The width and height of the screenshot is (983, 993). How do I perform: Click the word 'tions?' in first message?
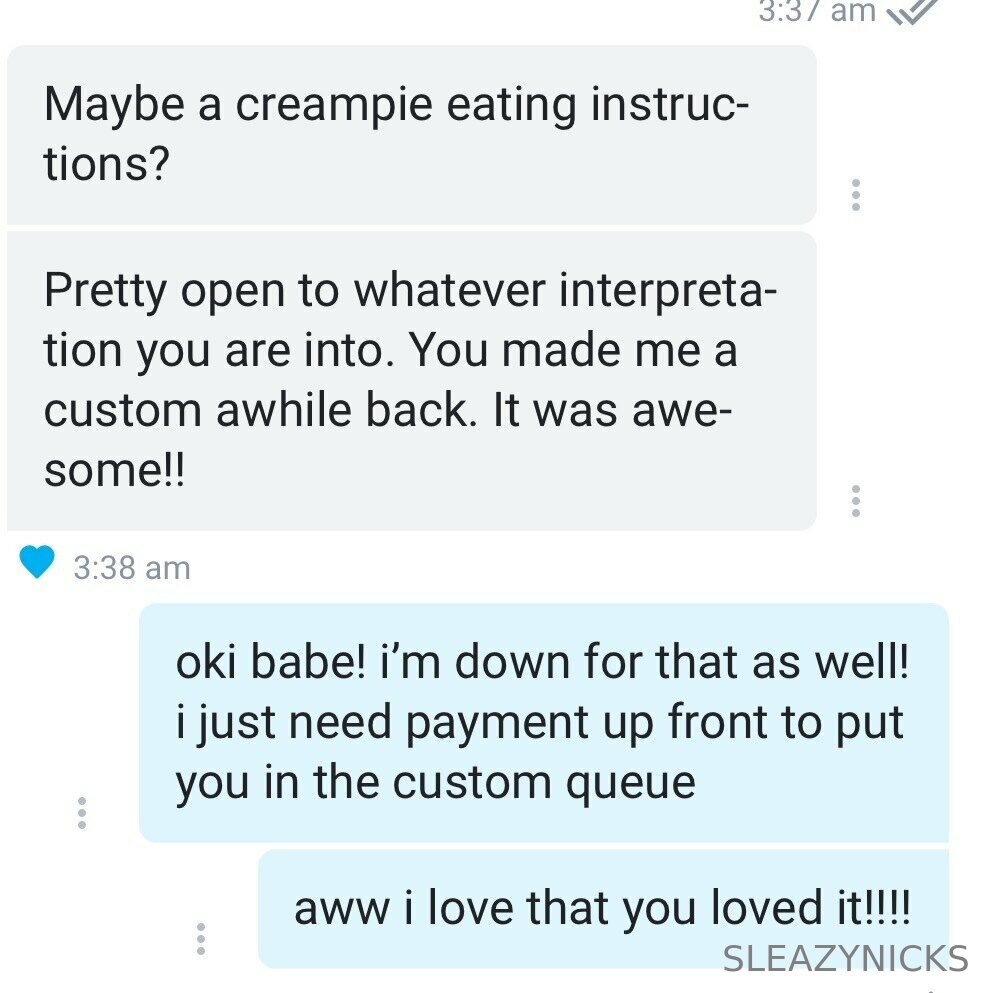click(x=107, y=163)
